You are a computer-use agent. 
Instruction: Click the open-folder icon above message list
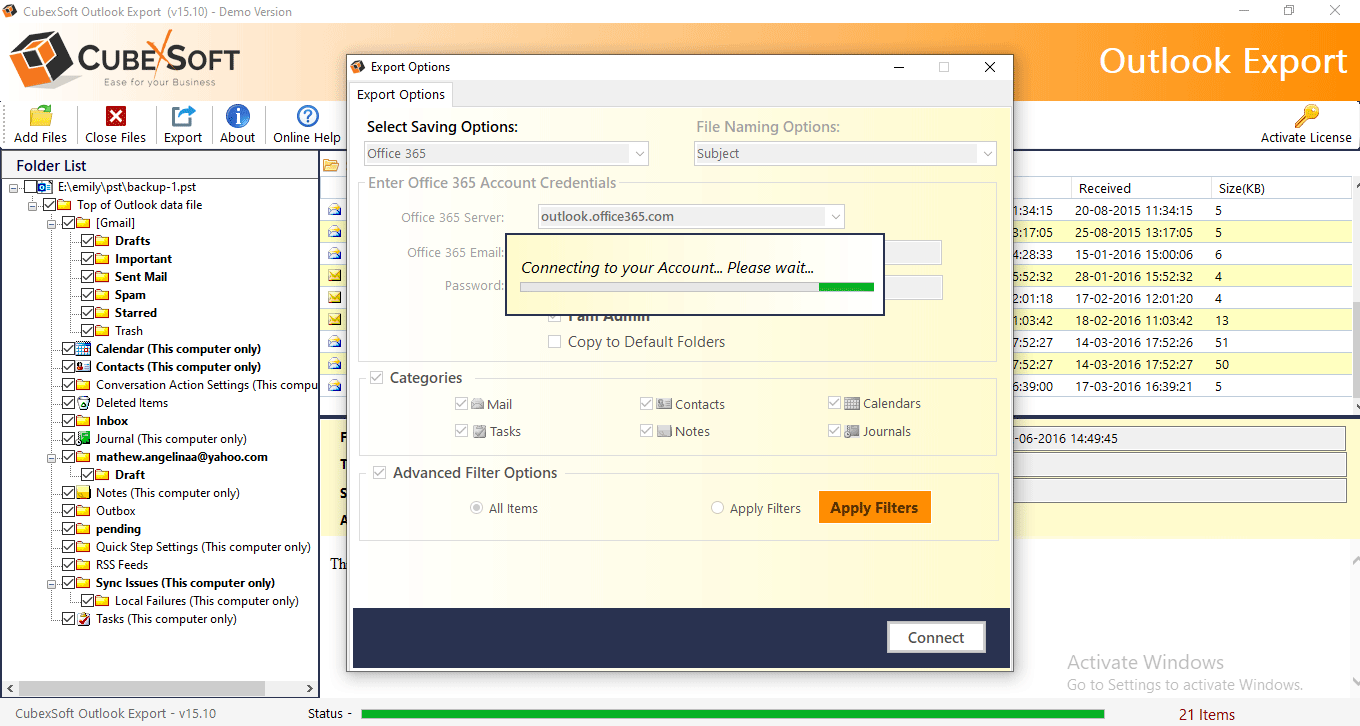point(331,166)
